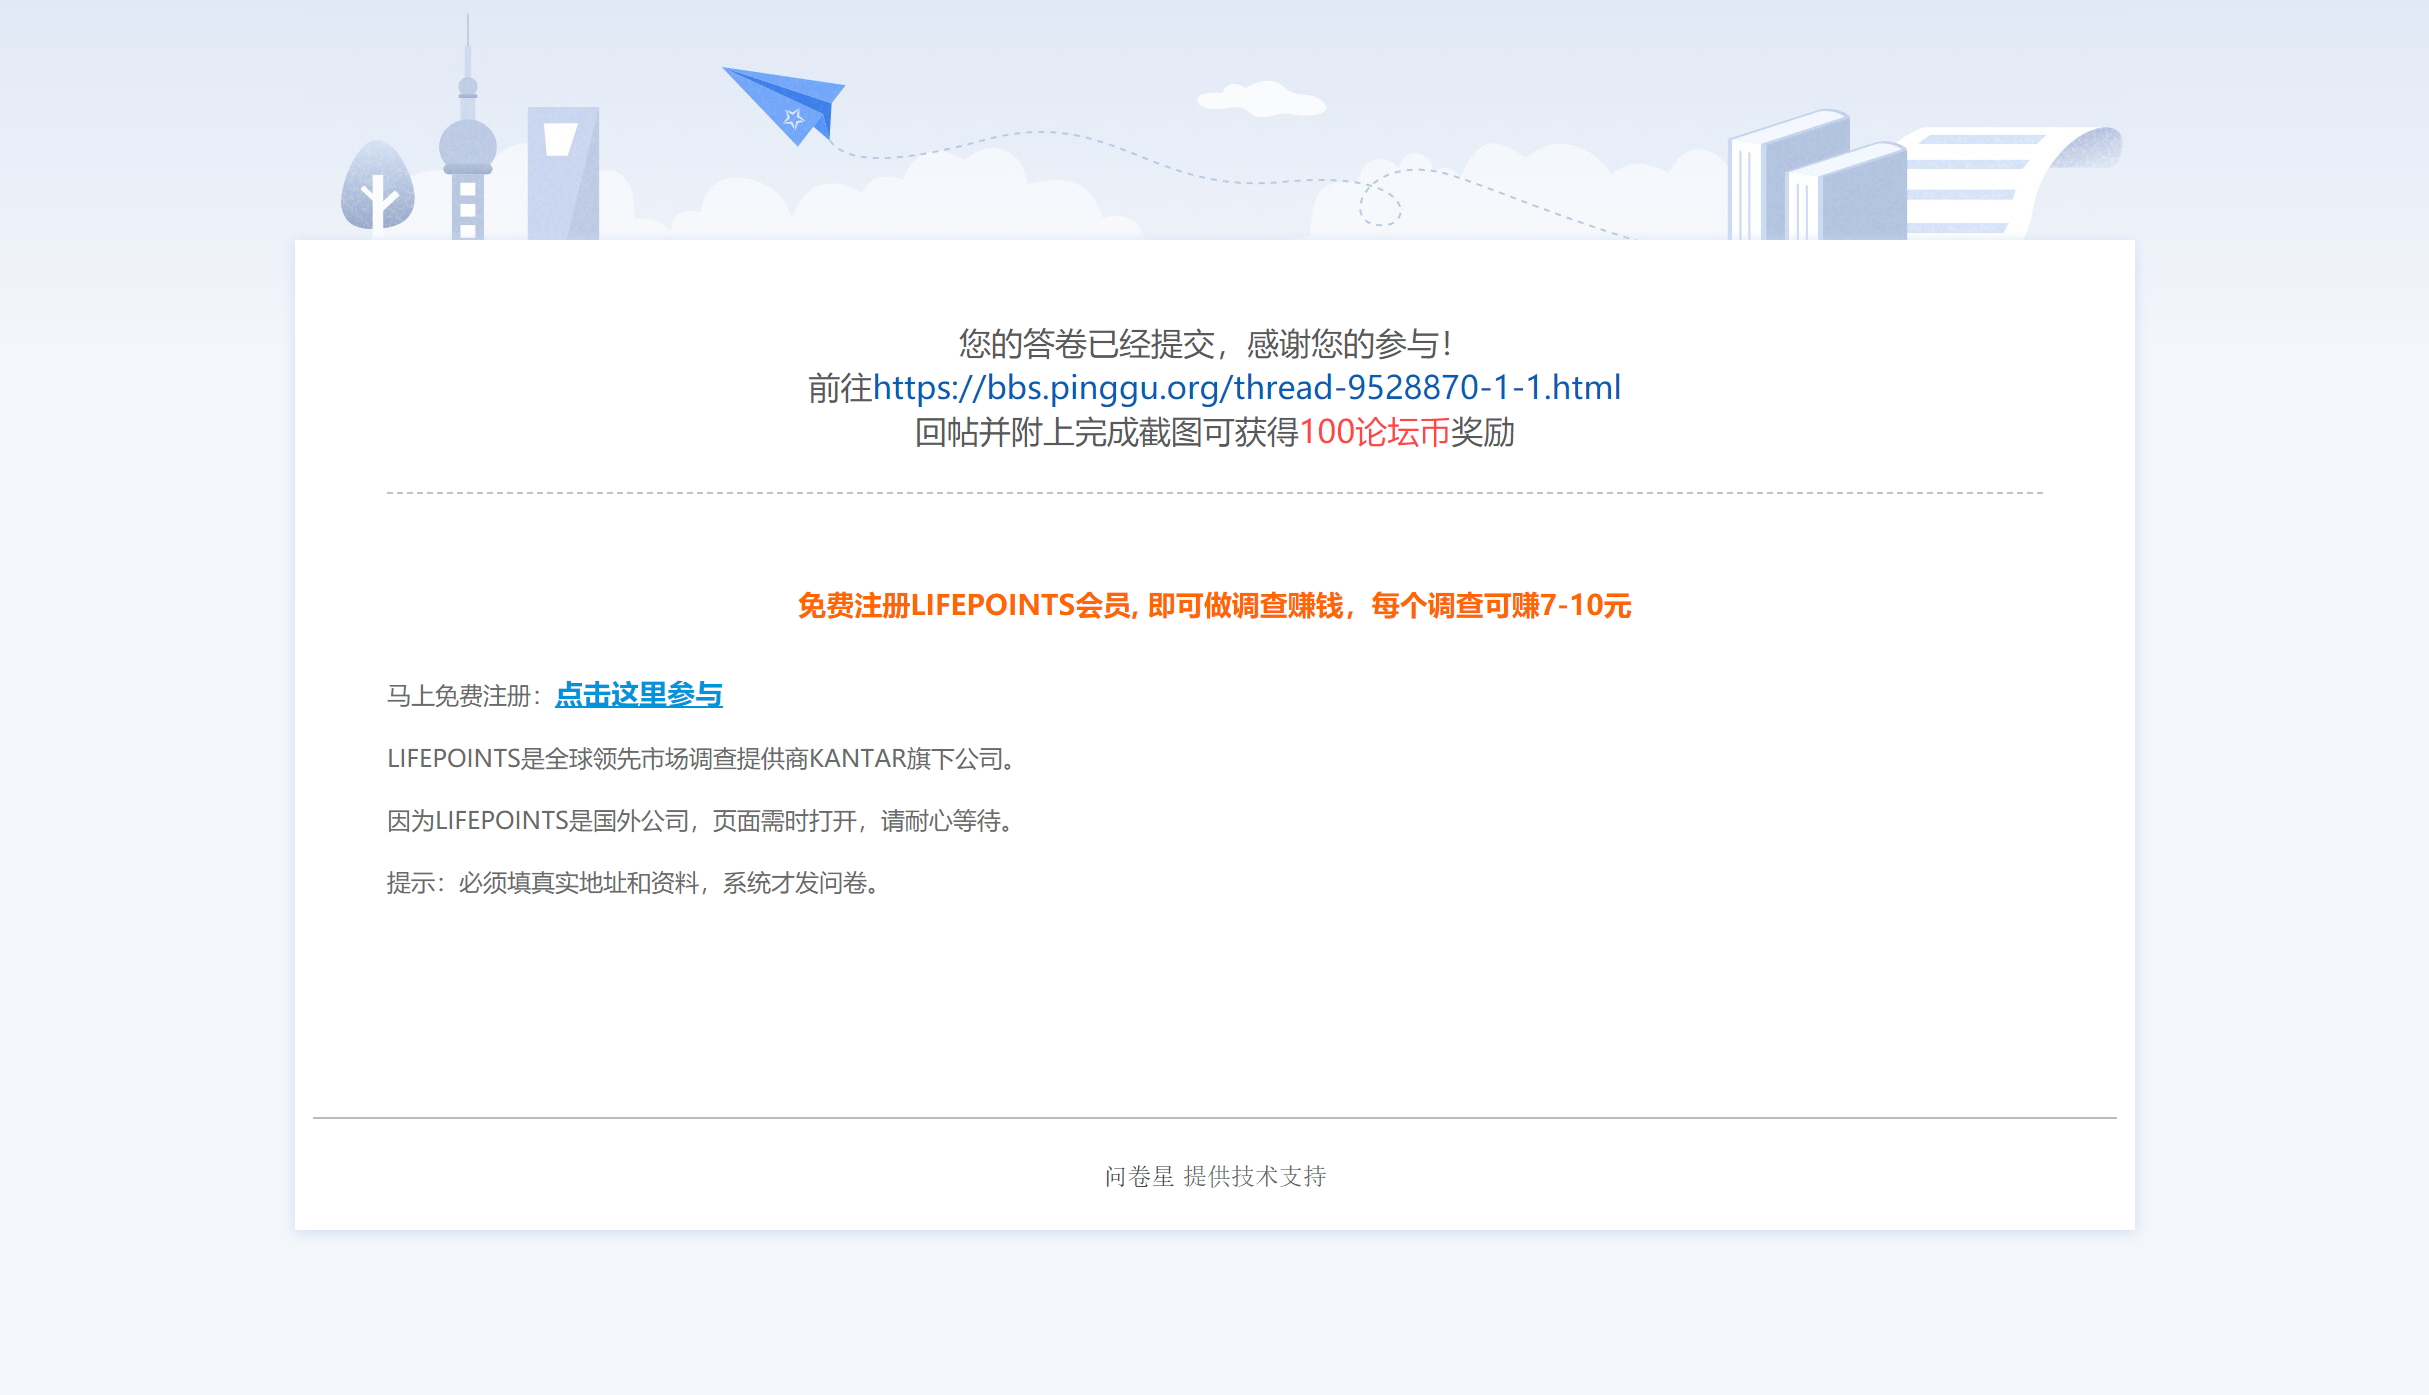The image size is (2429, 1395).
Task: Click the 点击这里参与 registration link
Action: click(638, 694)
